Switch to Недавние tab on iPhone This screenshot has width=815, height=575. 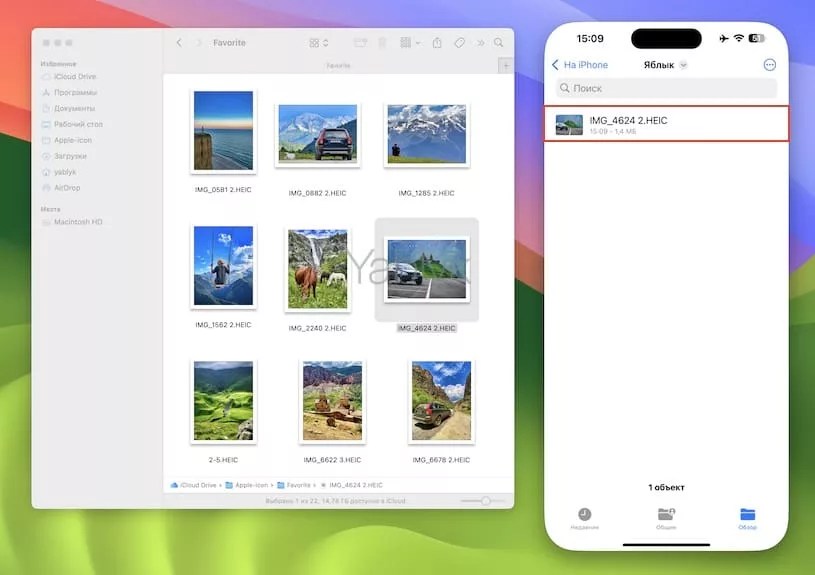click(585, 518)
